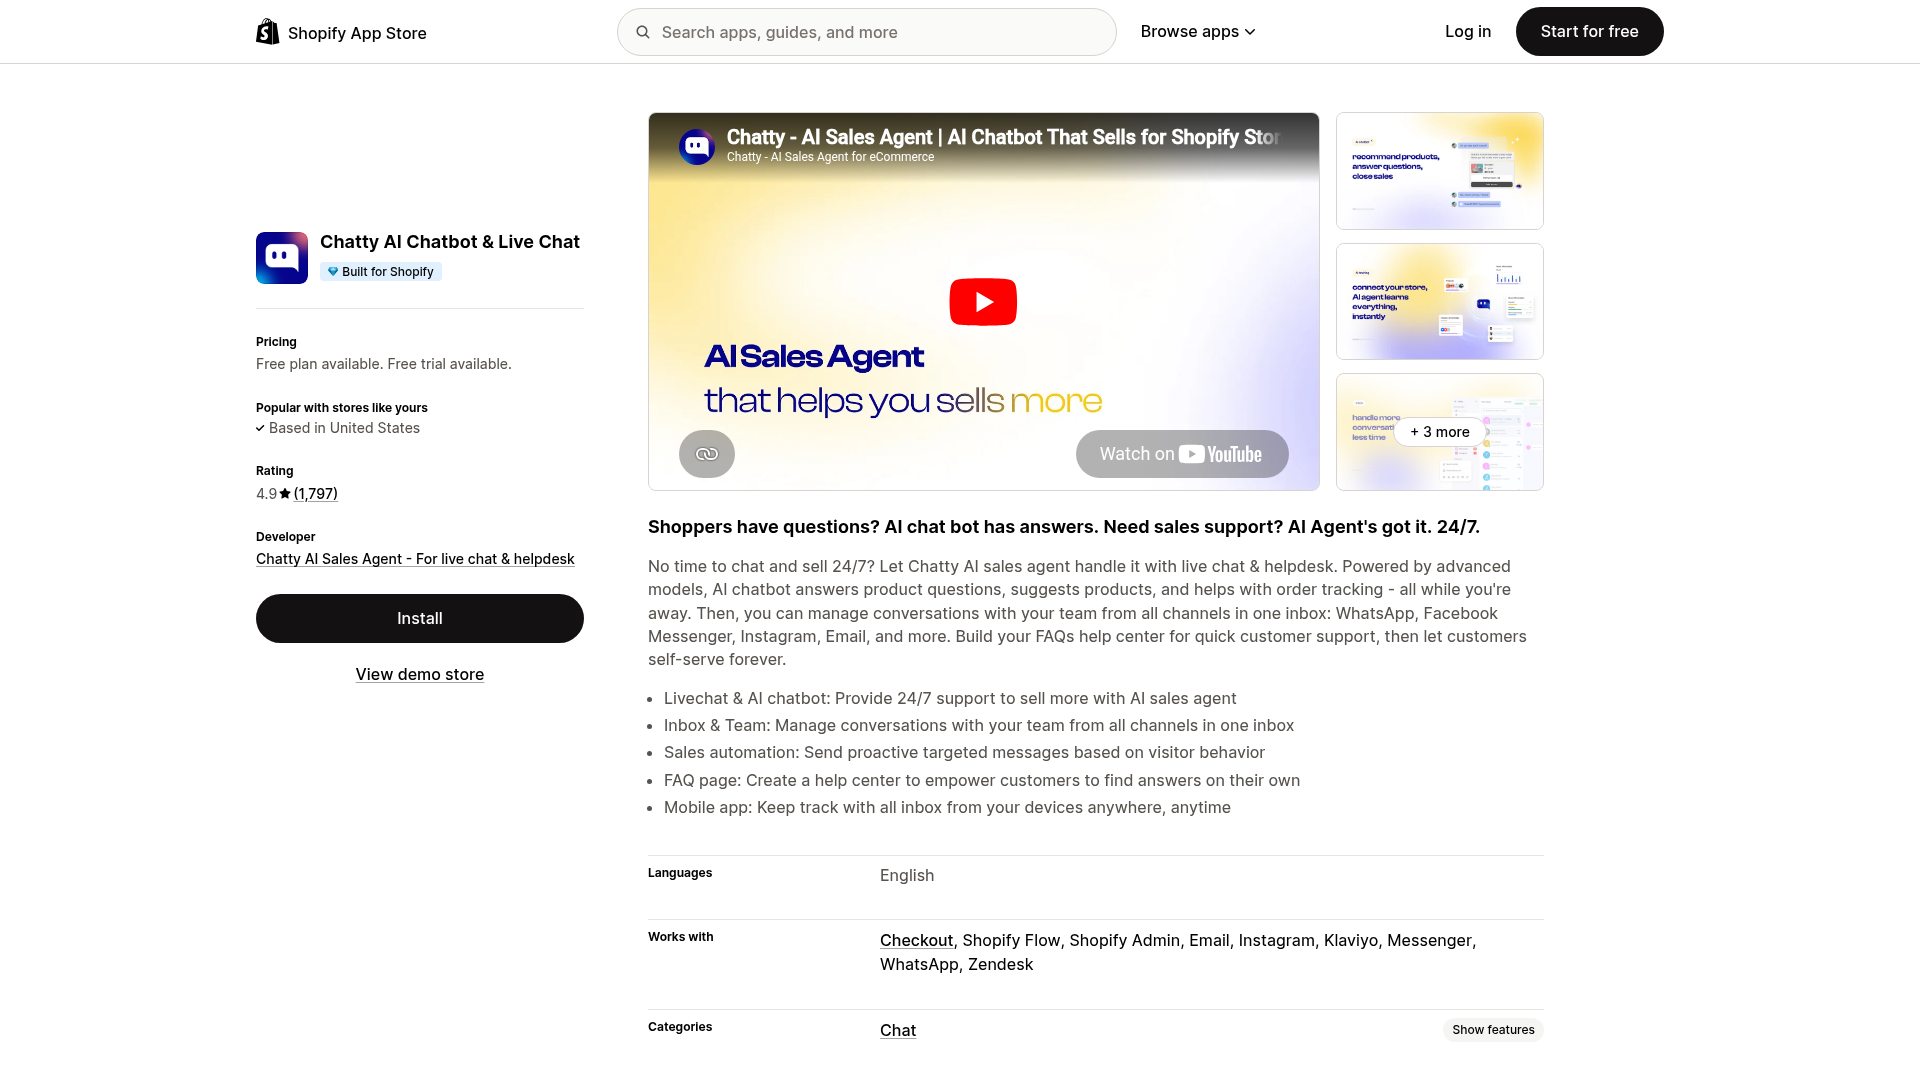Open the Chat category link
1920x1080 pixels.
pyautogui.click(x=898, y=1031)
